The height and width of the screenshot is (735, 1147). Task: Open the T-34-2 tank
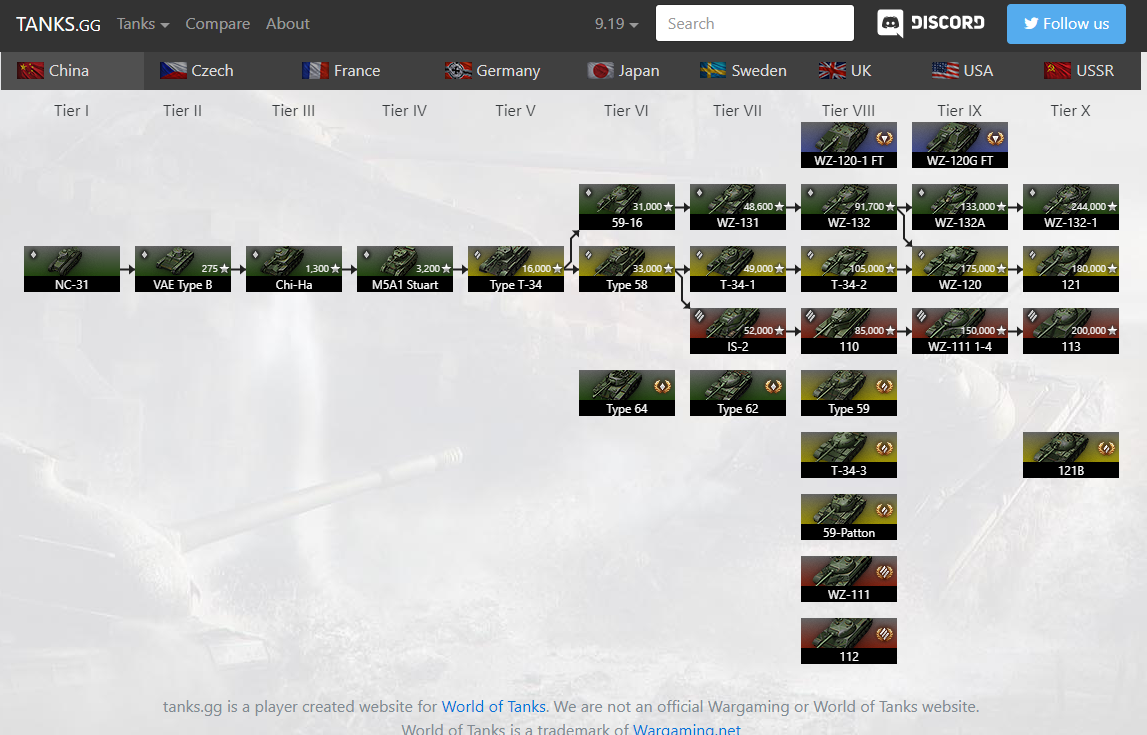click(849, 269)
